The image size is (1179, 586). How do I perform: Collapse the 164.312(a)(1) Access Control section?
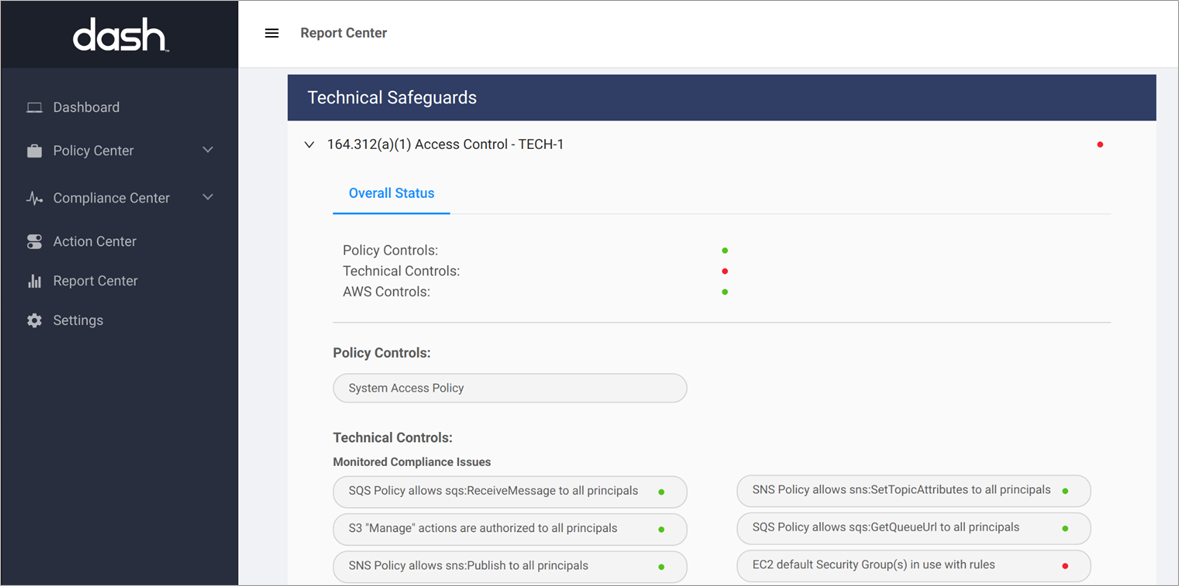point(309,144)
